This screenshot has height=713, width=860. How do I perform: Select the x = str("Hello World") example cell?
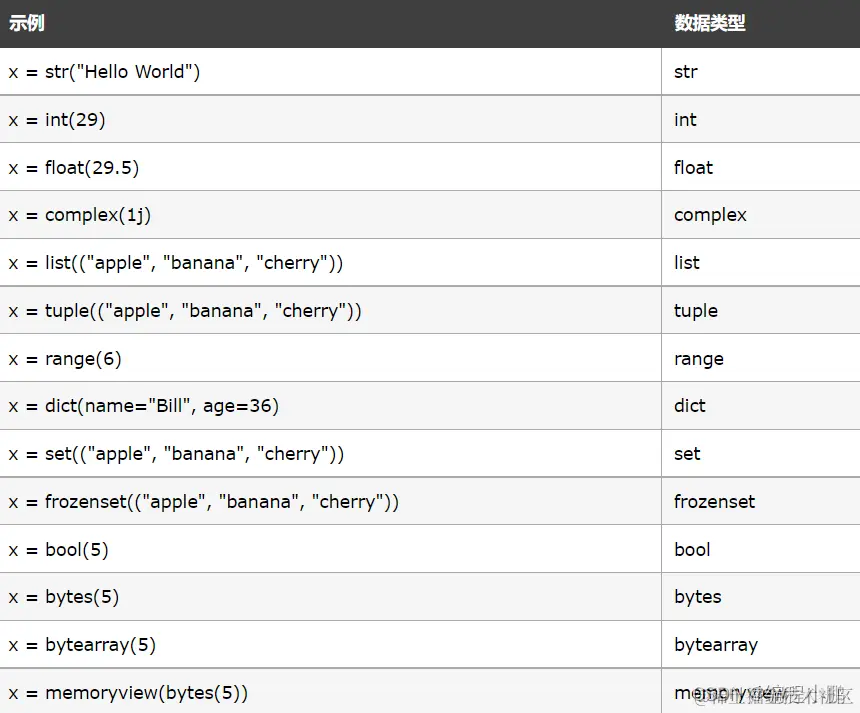point(104,72)
